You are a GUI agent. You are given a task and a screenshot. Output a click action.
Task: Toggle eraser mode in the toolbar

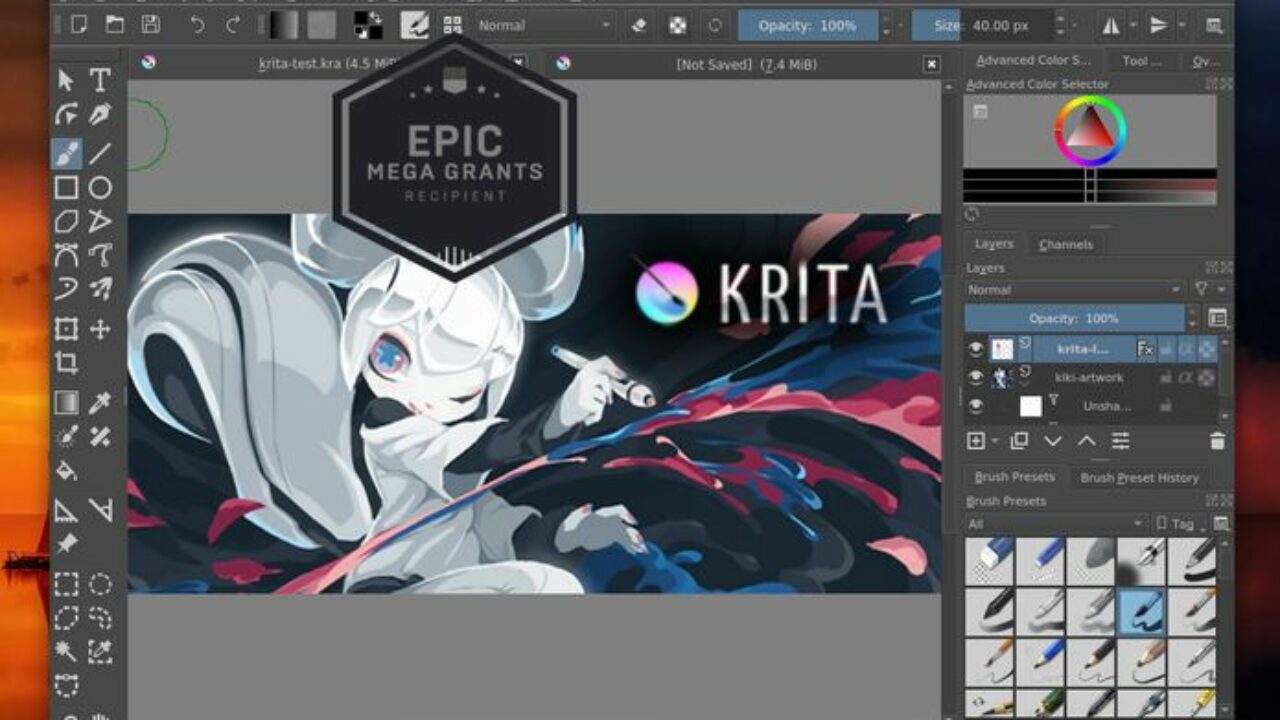click(x=641, y=25)
